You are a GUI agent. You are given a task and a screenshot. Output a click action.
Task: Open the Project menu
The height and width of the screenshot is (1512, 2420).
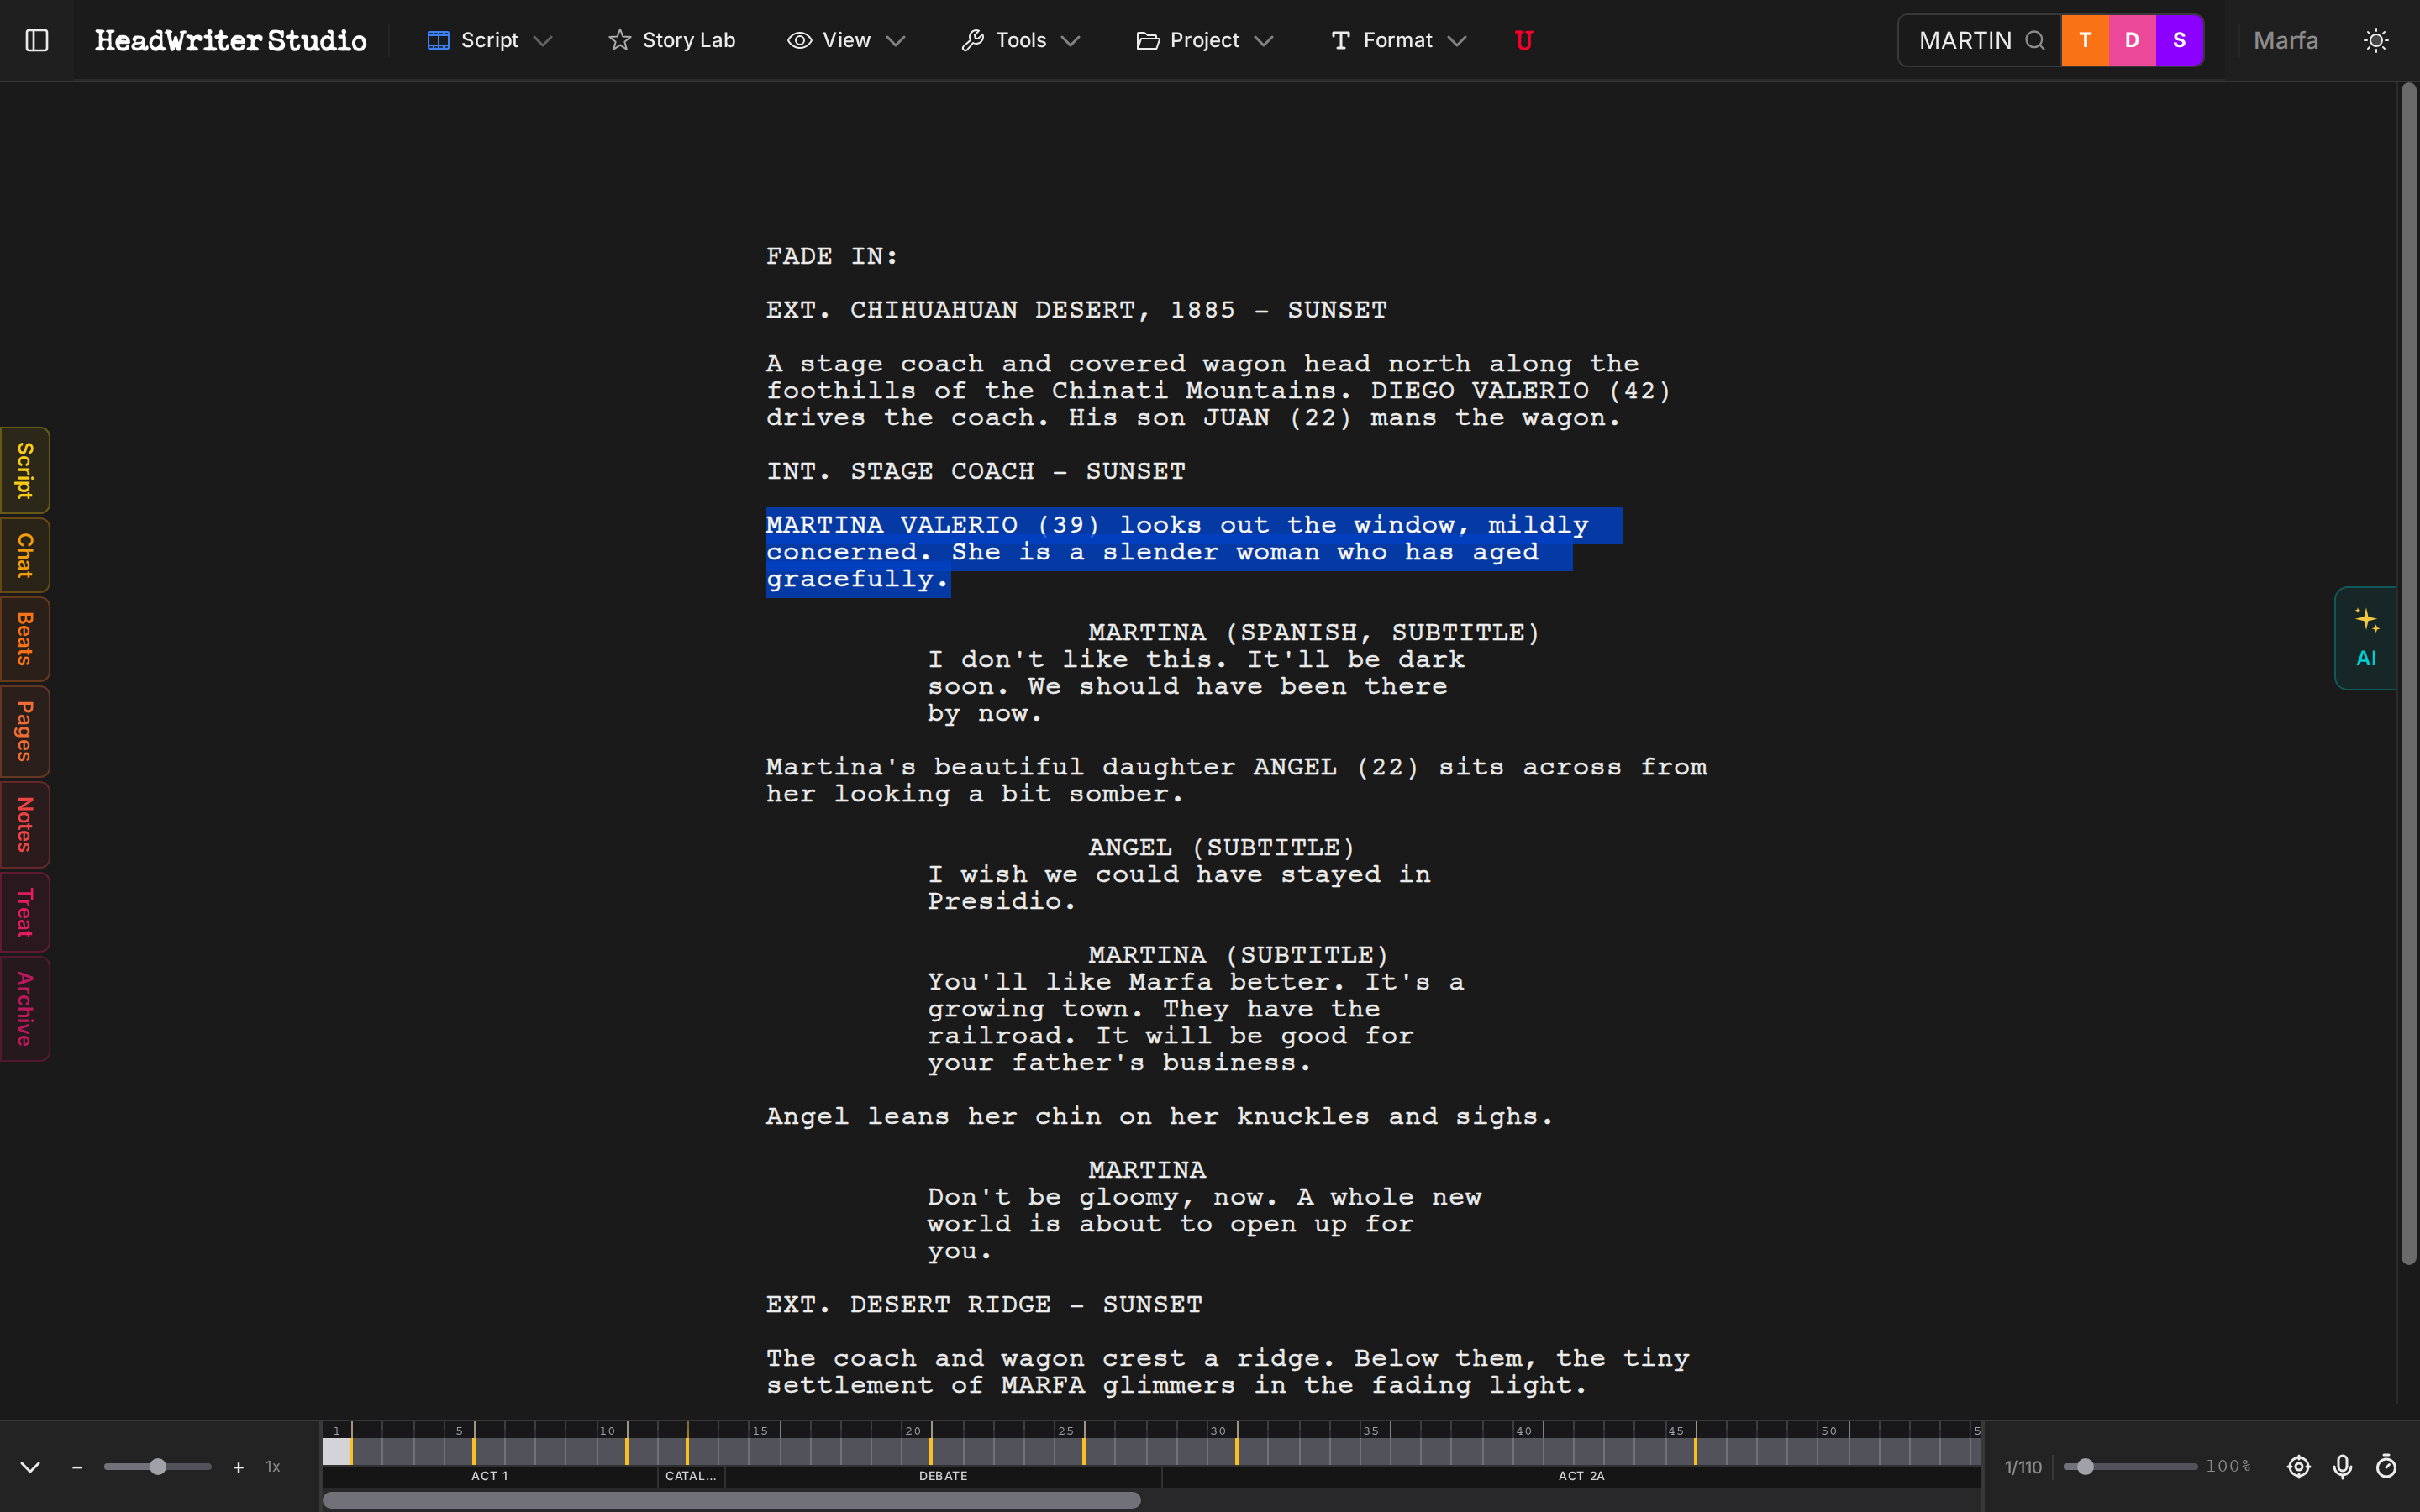click(x=1204, y=40)
